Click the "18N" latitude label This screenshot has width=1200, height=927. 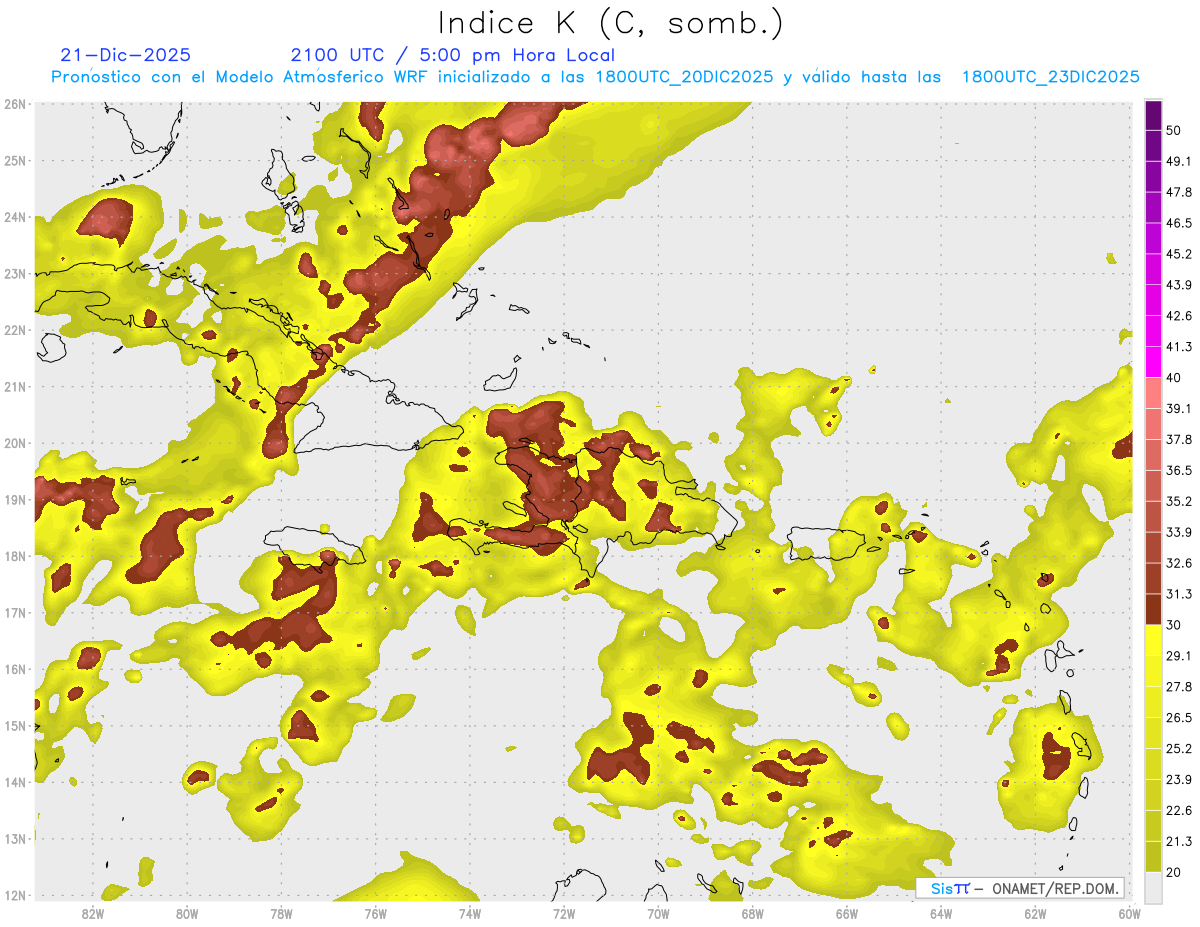[15, 556]
